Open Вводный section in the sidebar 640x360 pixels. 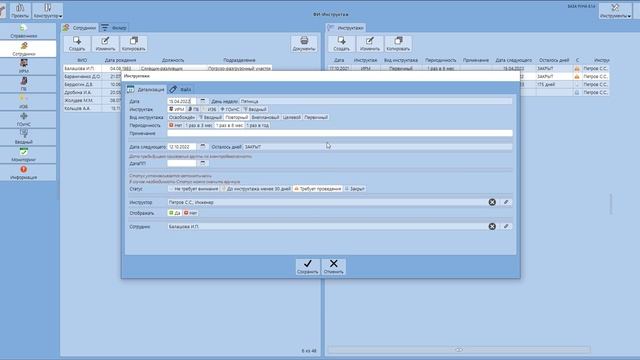(24, 138)
